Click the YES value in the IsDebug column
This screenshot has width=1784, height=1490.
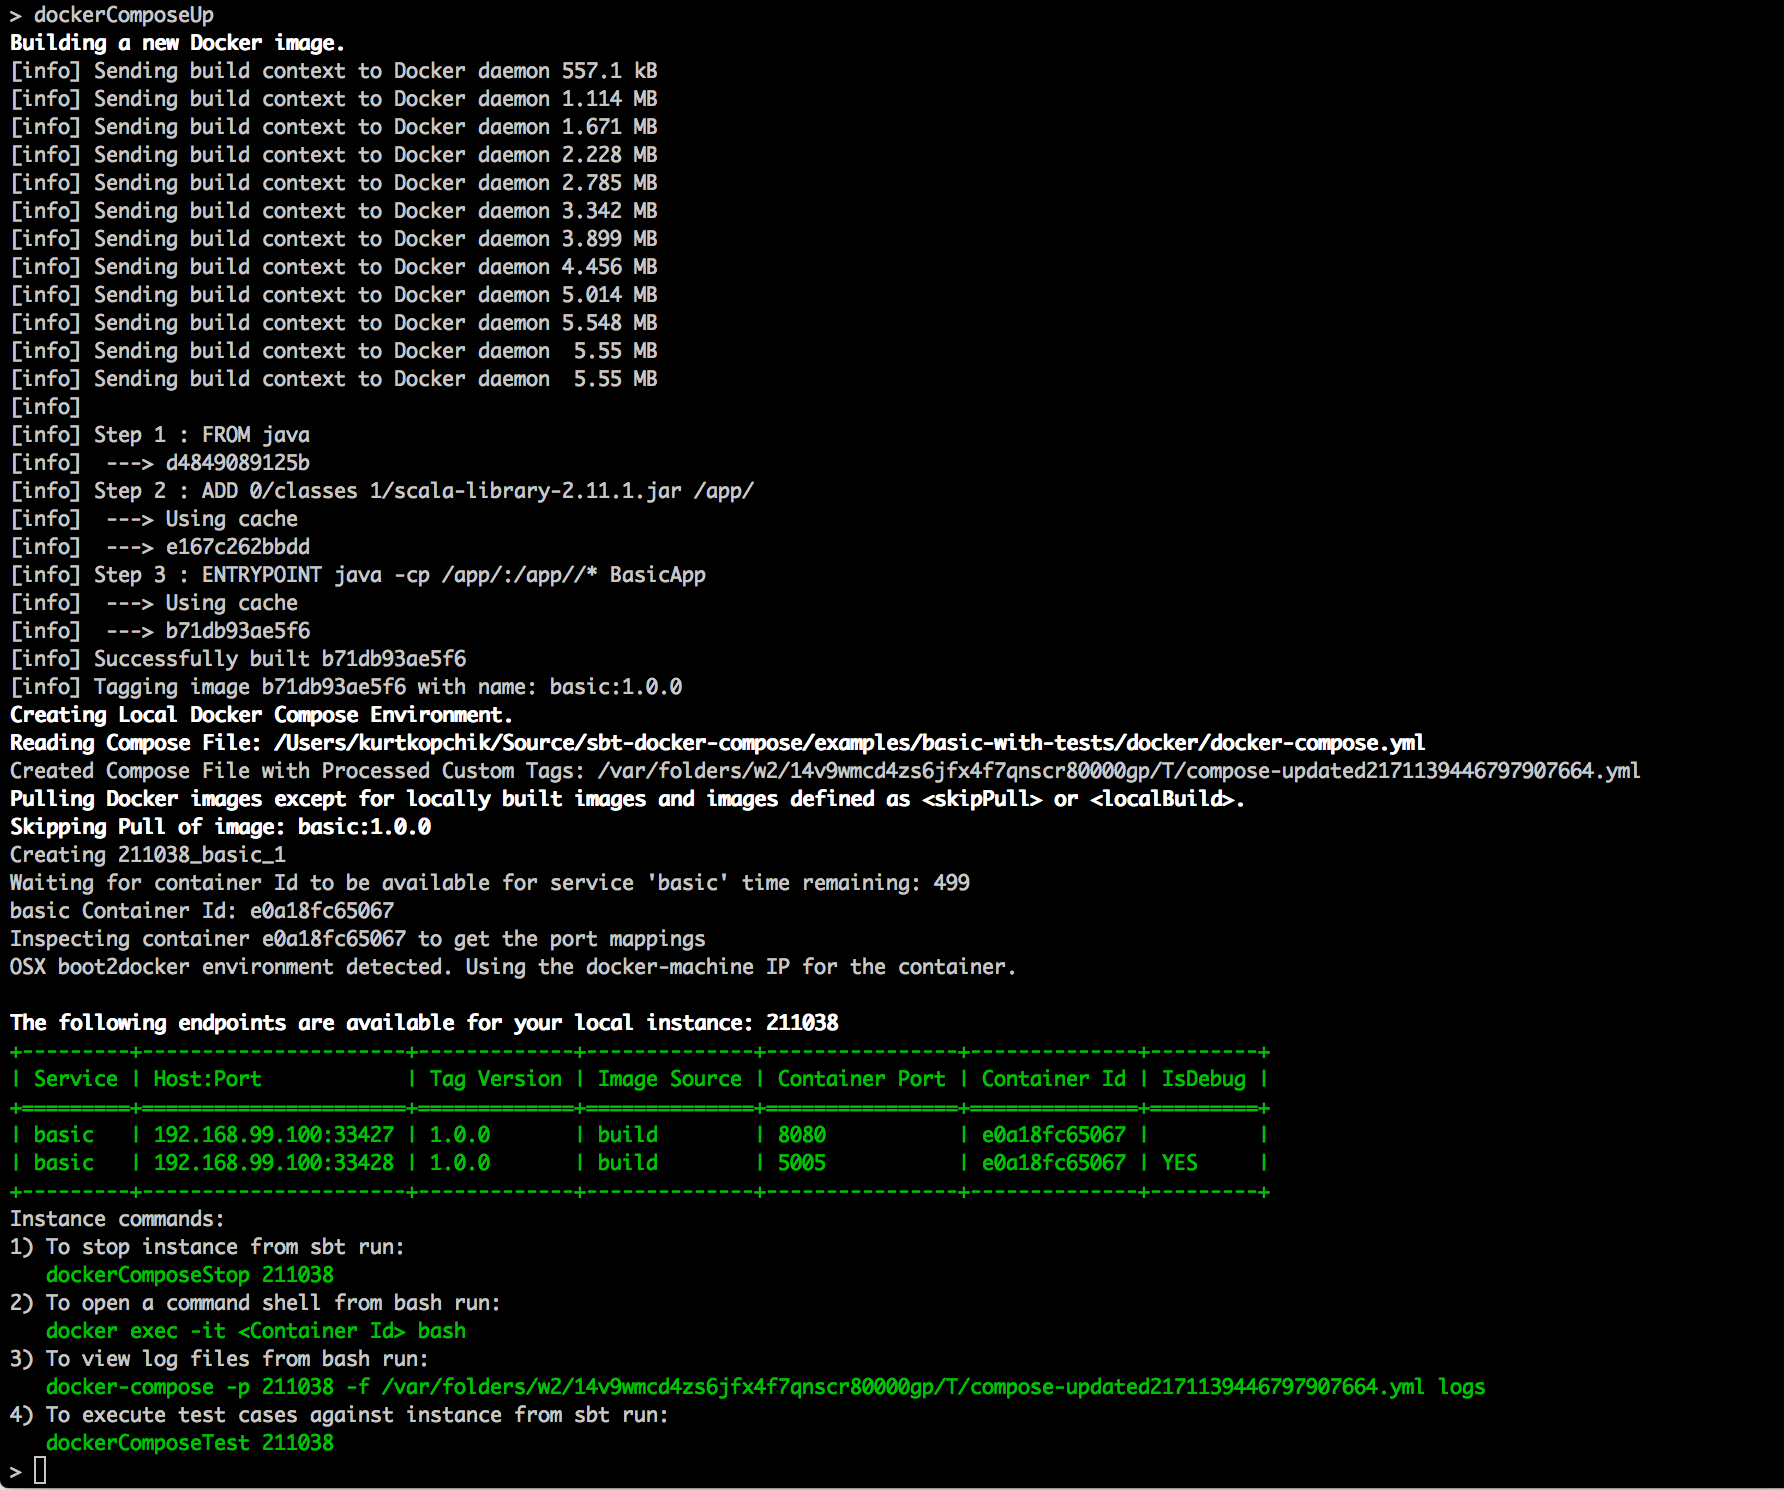(1179, 1163)
